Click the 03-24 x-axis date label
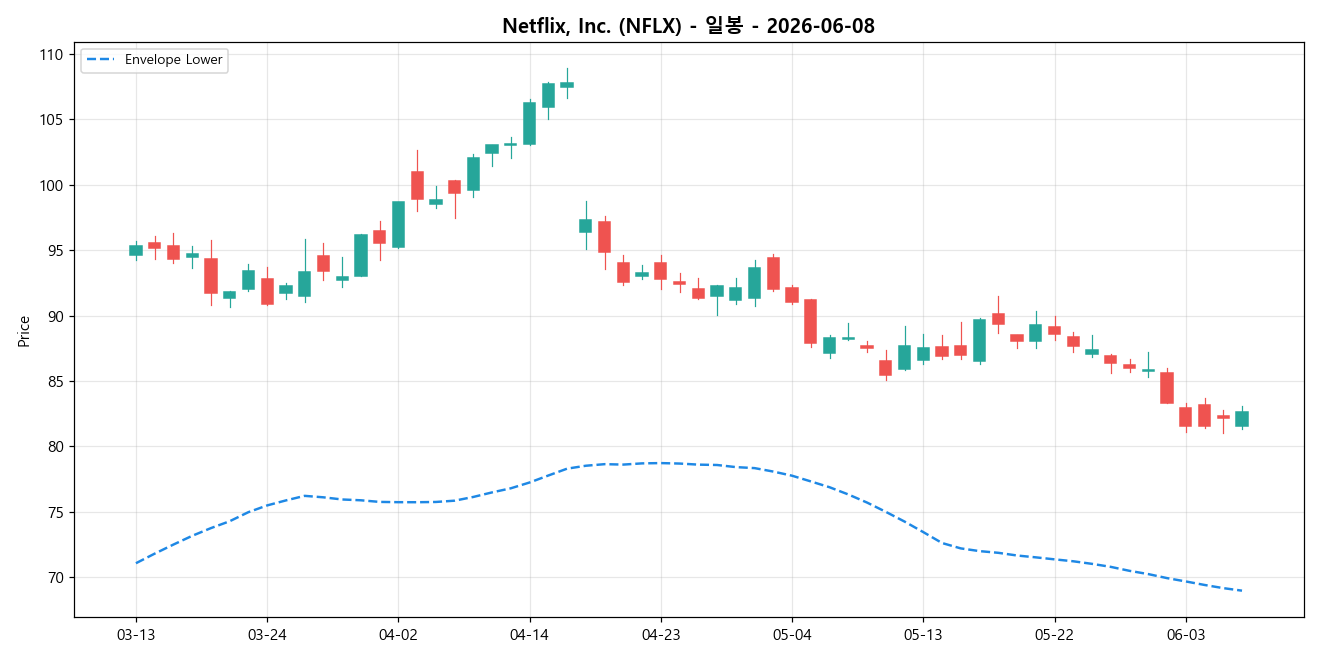The image size is (1320, 660). click(267, 635)
